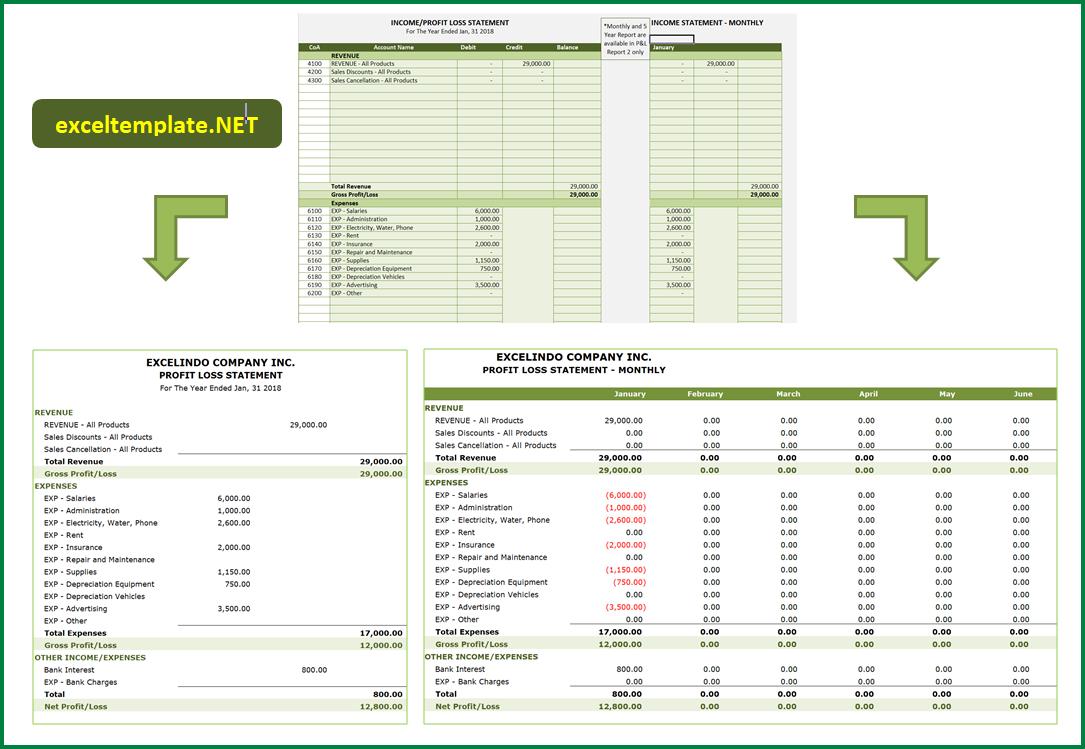
Task: Click the 'Account Name' column header in the top sheet
Action: 394,47
